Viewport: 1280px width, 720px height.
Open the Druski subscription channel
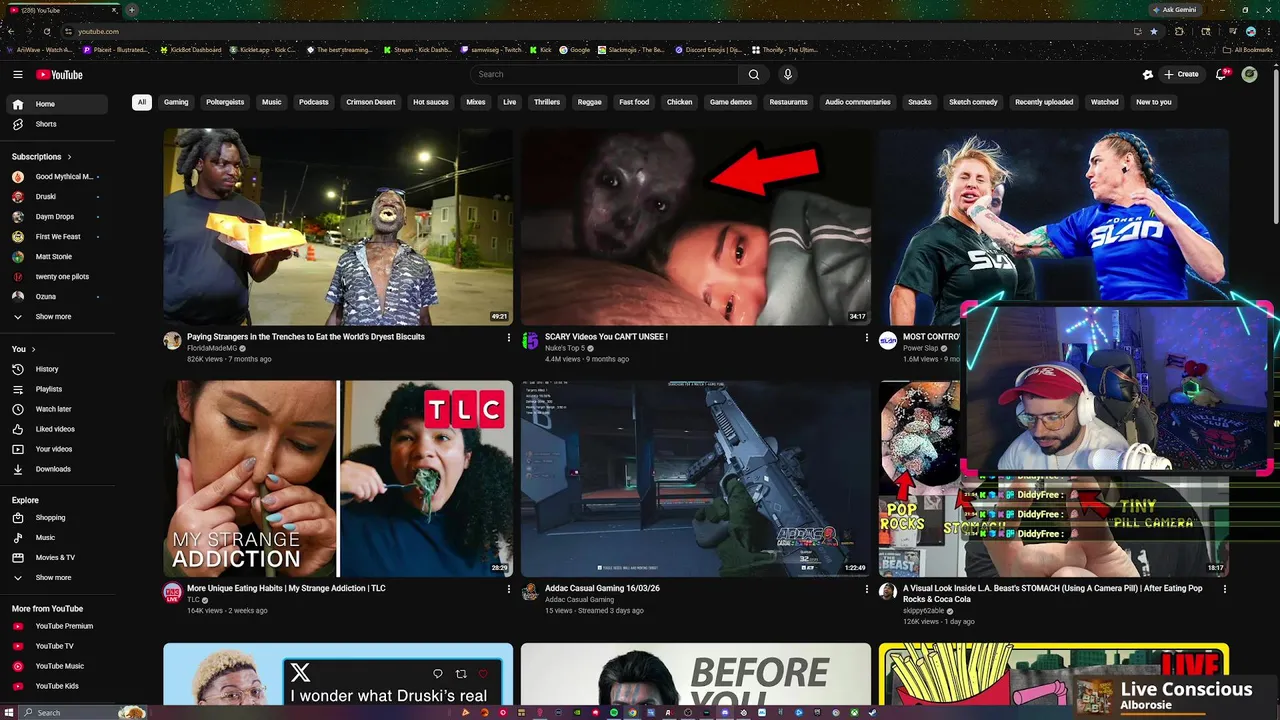[x=56, y=197]
